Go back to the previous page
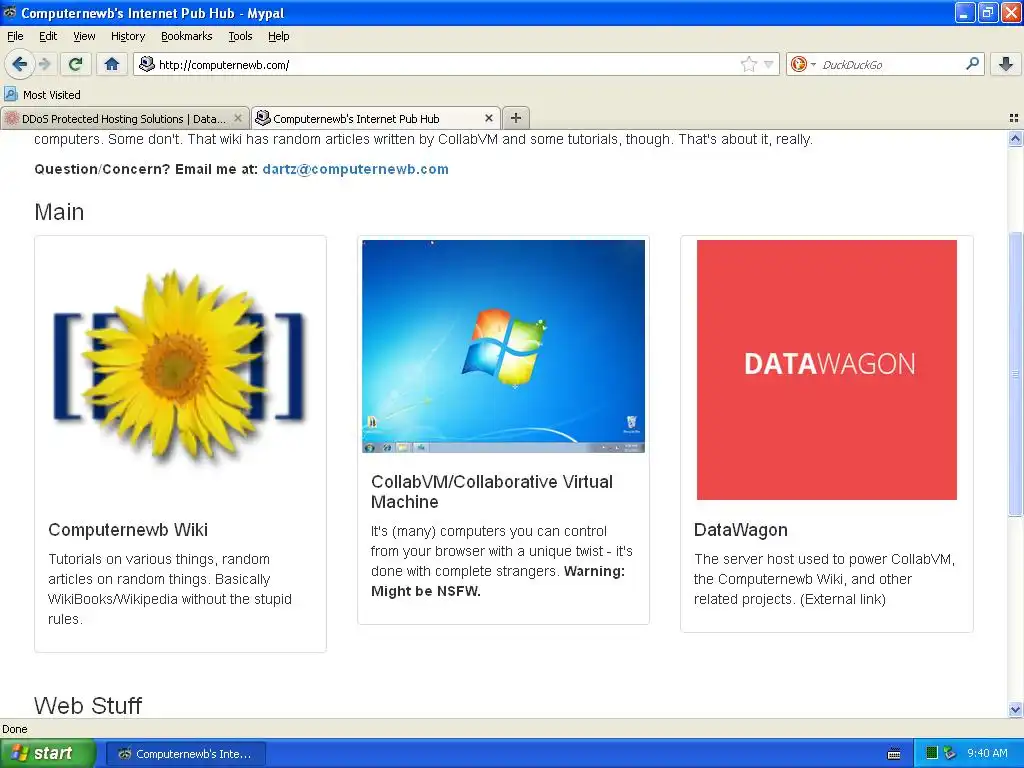The height and width of the screenshot is (768, 1024). 19,64
